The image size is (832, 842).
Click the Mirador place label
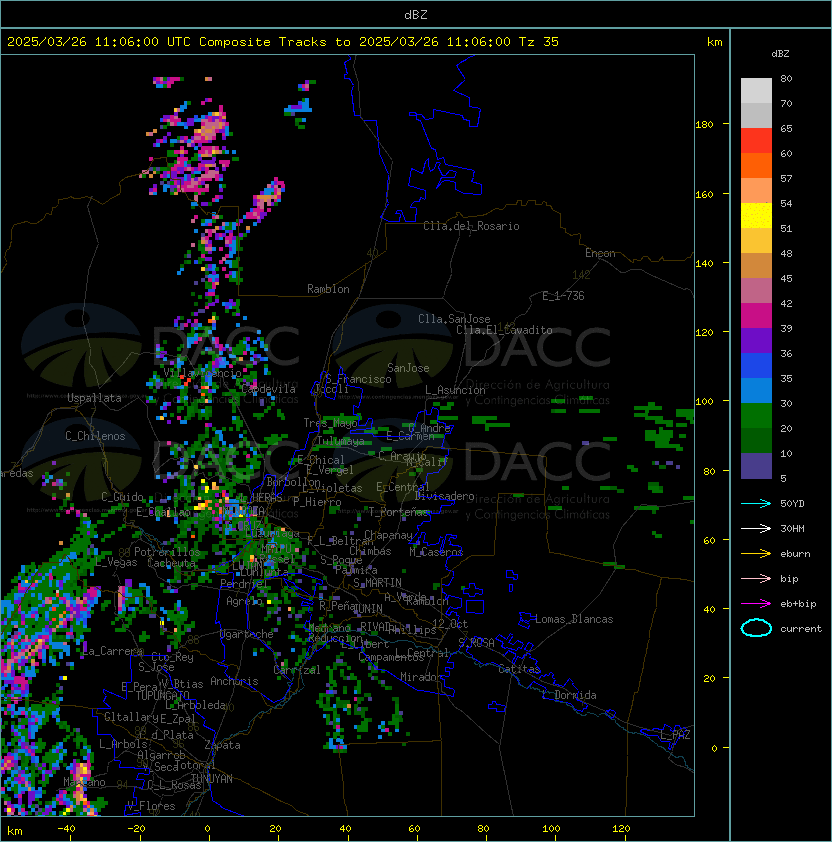[421, 677]
